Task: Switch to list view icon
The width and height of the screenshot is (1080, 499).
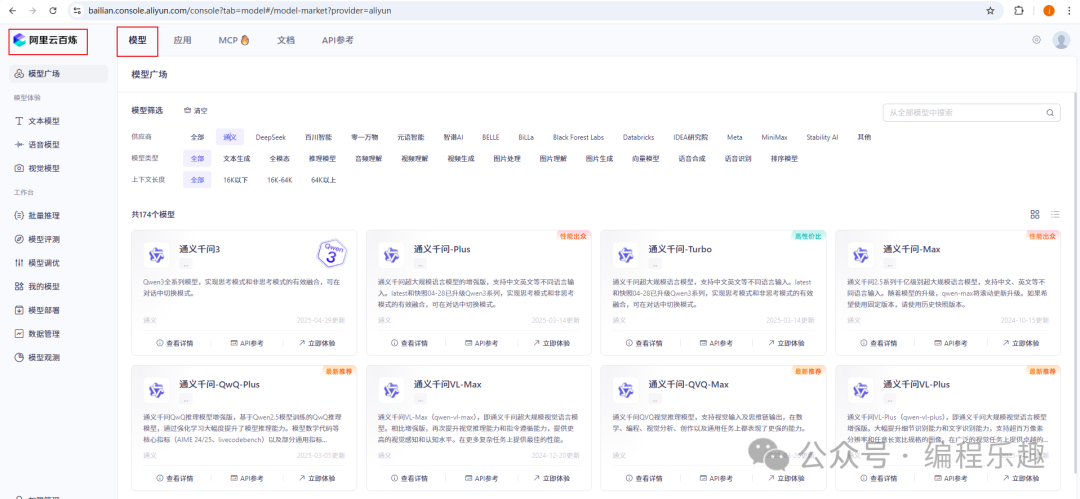Action: pos(1055,214)
